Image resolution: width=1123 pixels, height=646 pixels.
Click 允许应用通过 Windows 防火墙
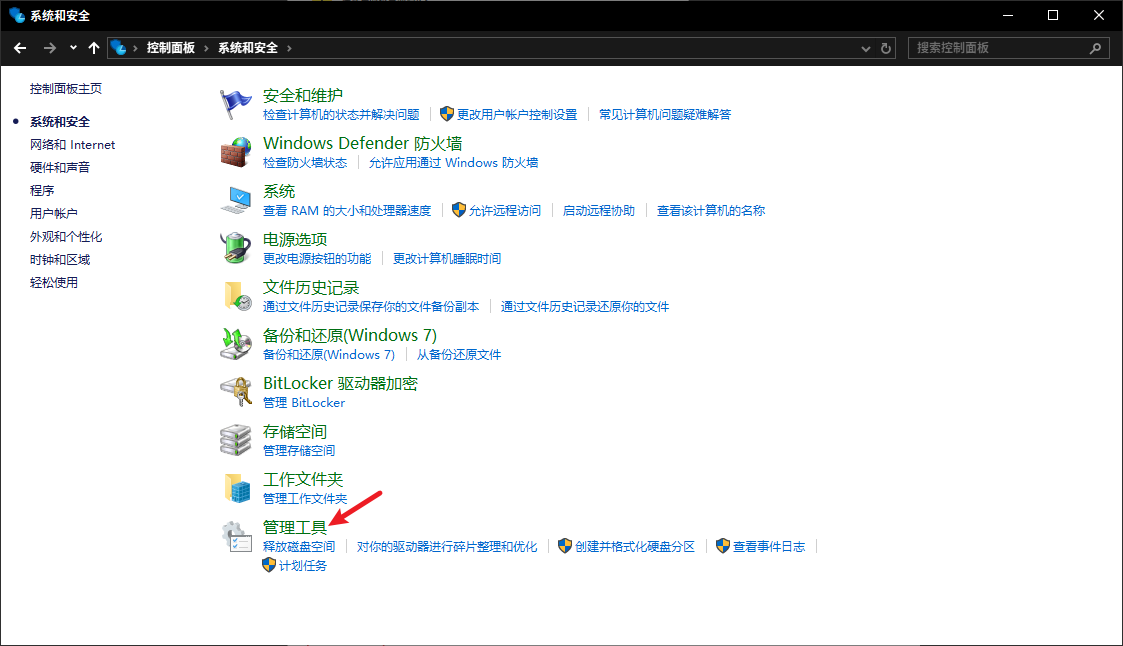(x=453, y=163)
